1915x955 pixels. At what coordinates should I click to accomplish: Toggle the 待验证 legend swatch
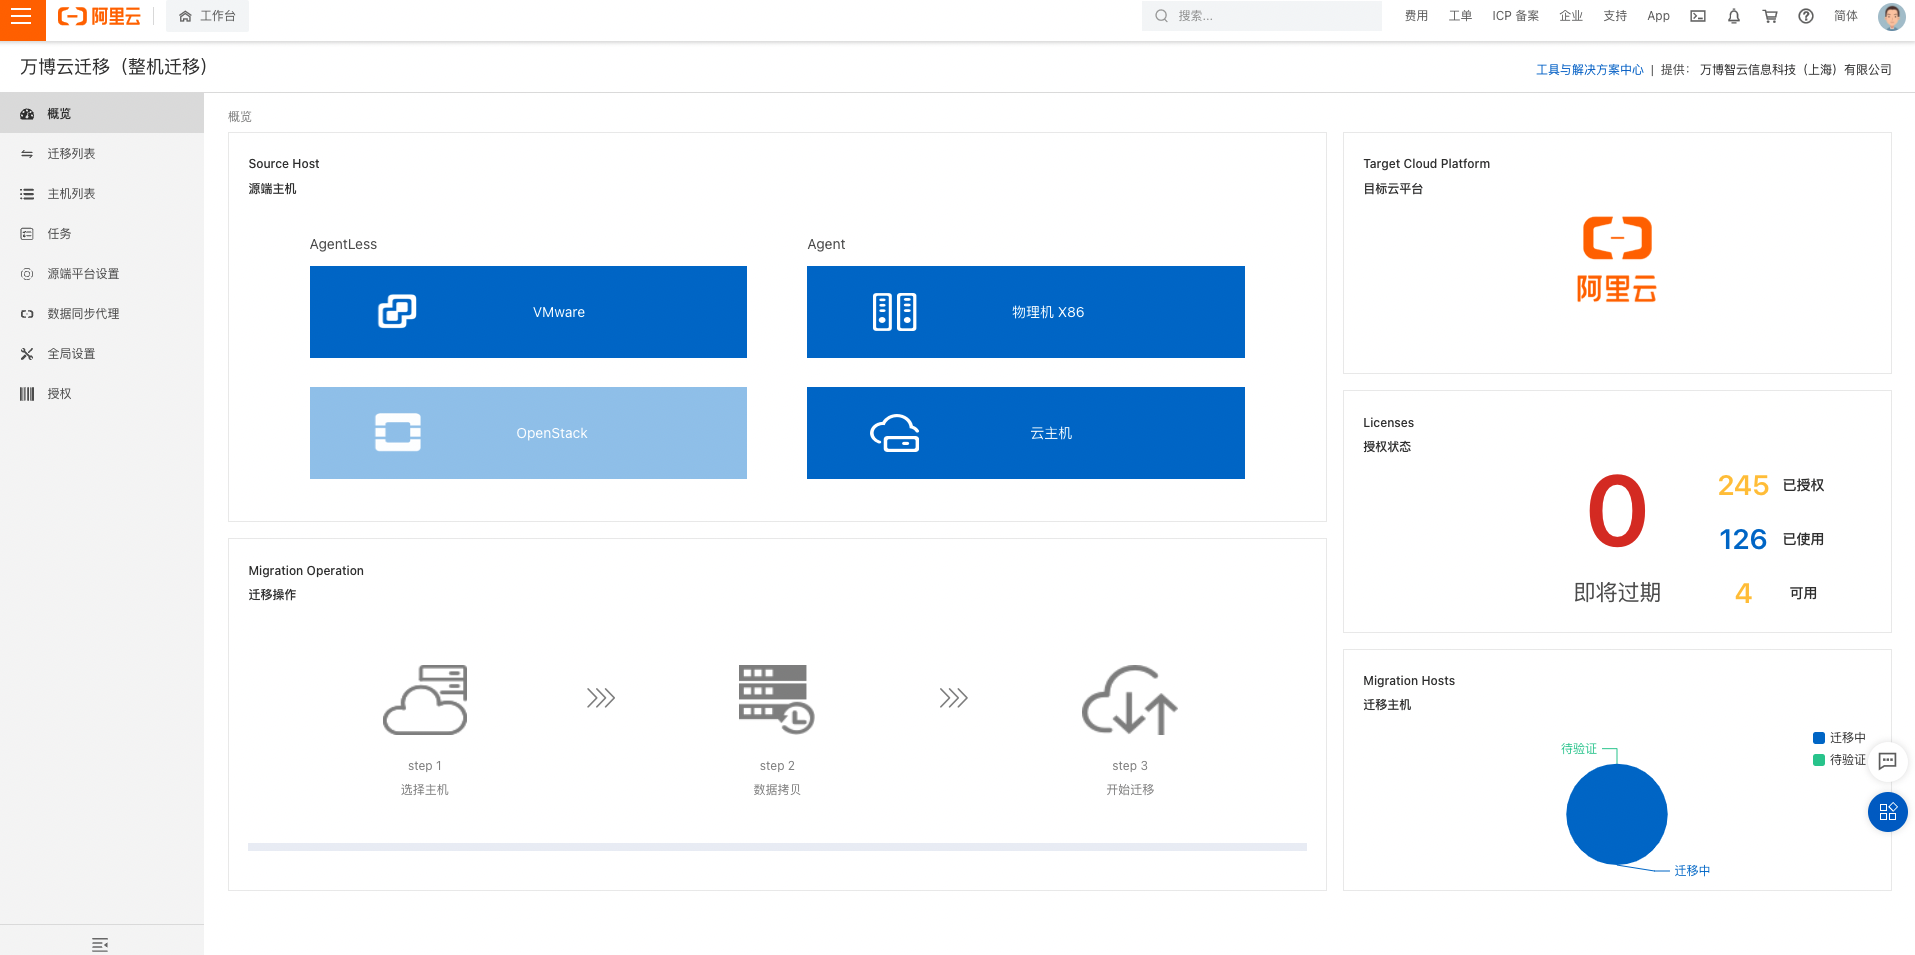[1819, 760]
